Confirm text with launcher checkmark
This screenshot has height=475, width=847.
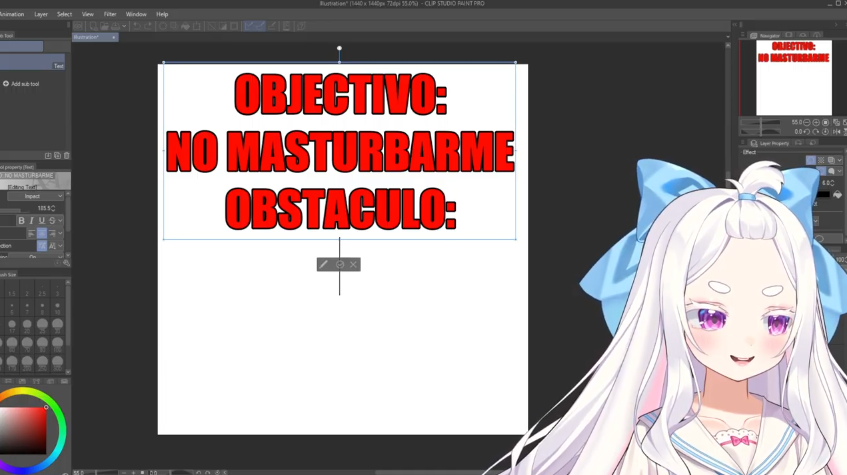click(x=340, y=264)
